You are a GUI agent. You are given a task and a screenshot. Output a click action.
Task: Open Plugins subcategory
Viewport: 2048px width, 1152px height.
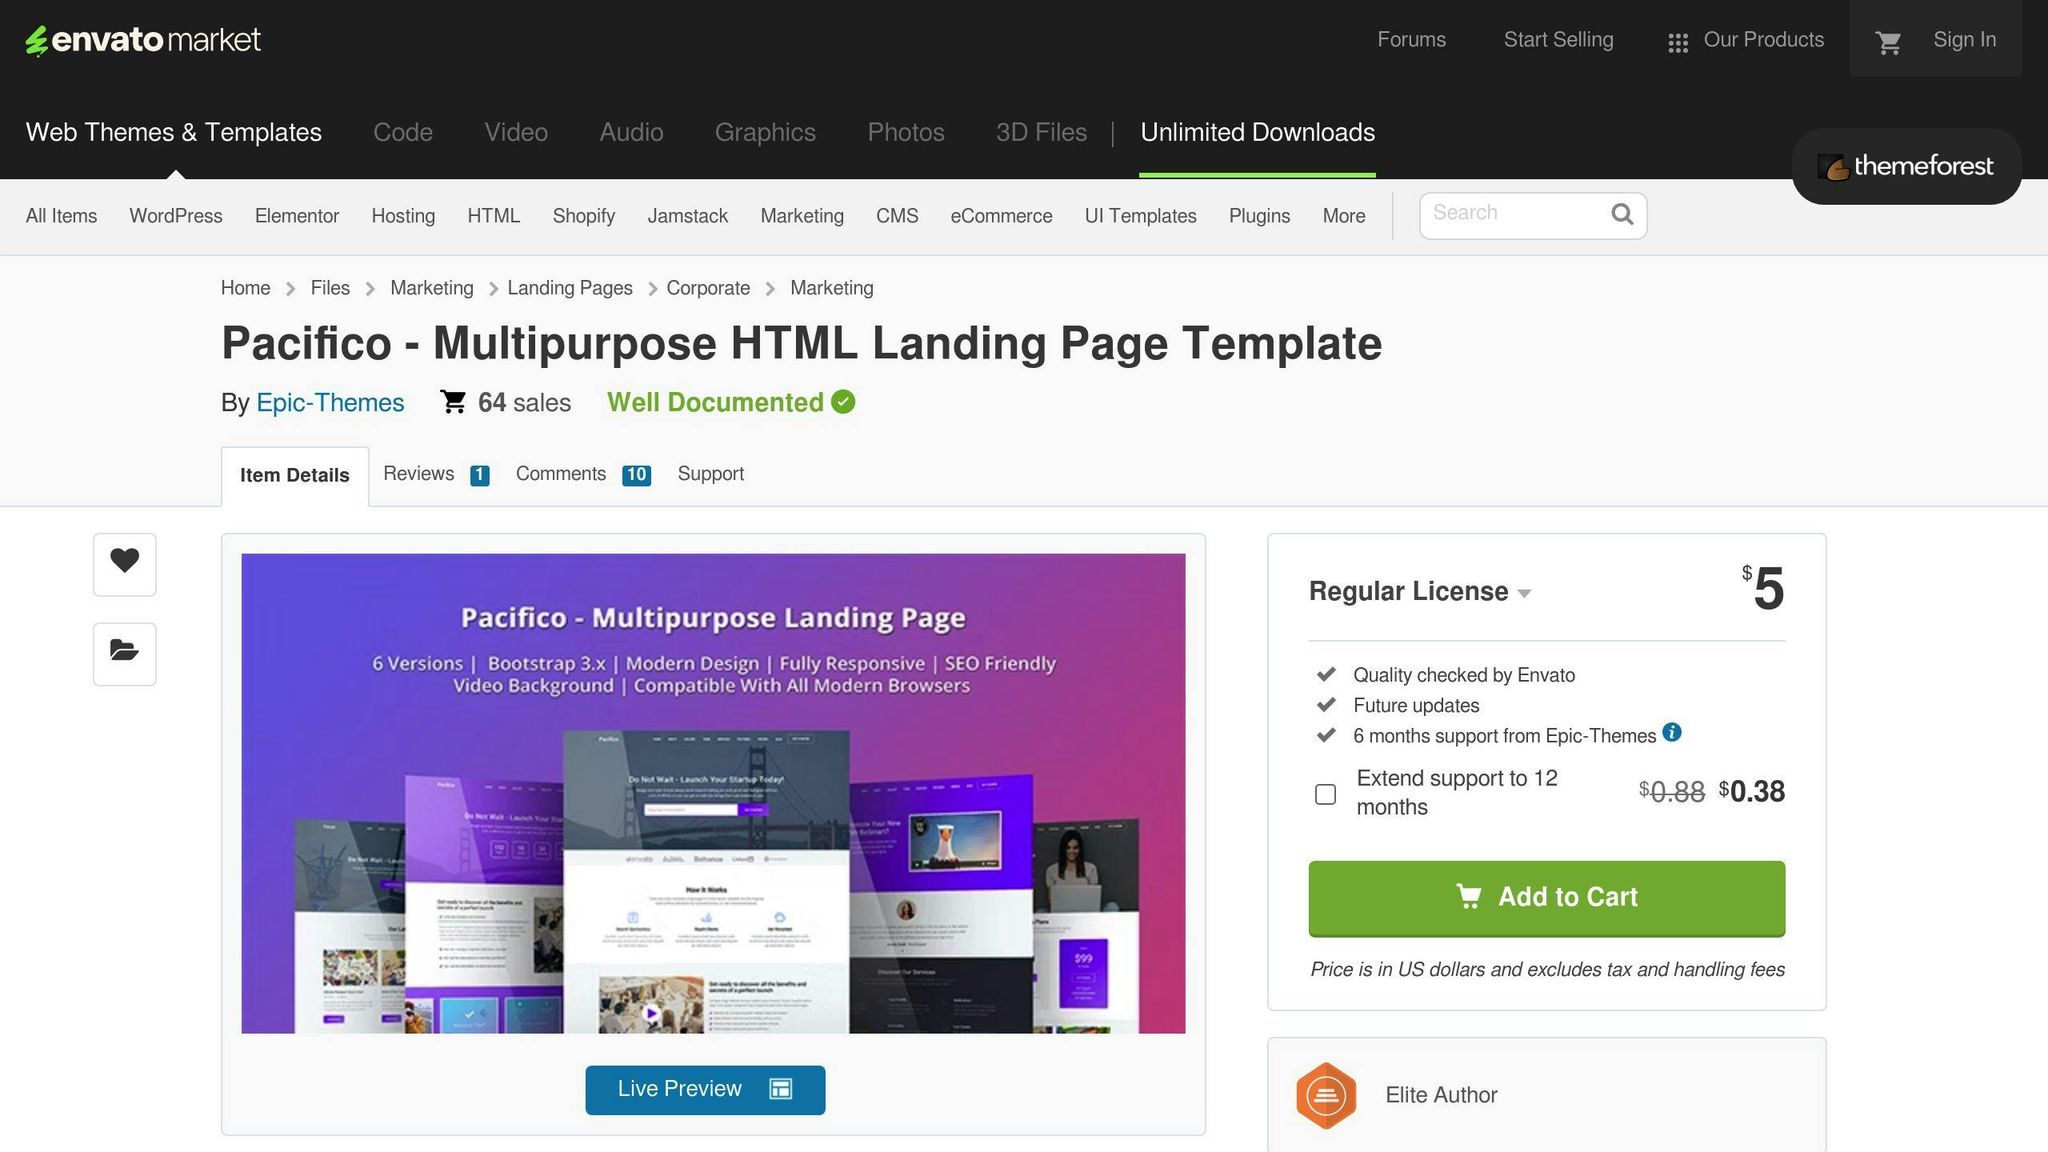point(1259,216)
